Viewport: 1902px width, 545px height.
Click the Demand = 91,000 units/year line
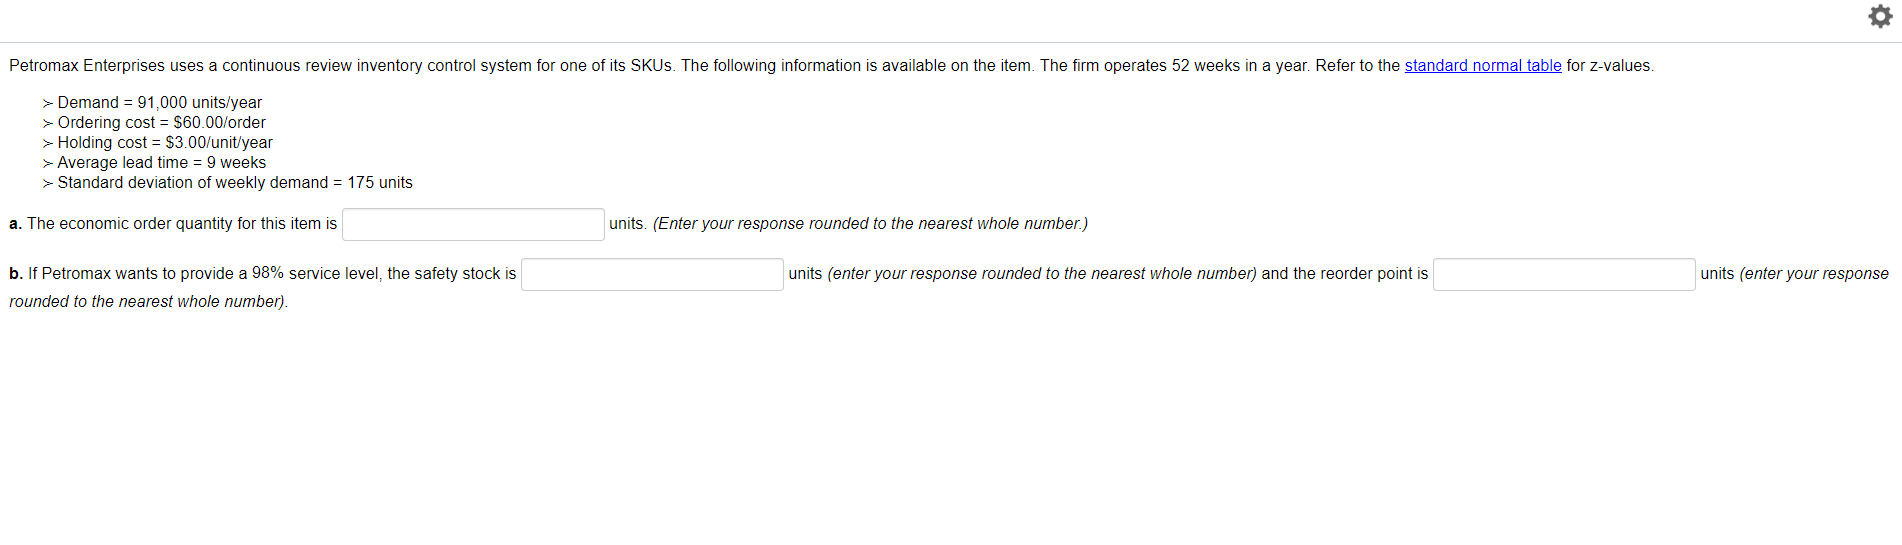tap(160, 102)
